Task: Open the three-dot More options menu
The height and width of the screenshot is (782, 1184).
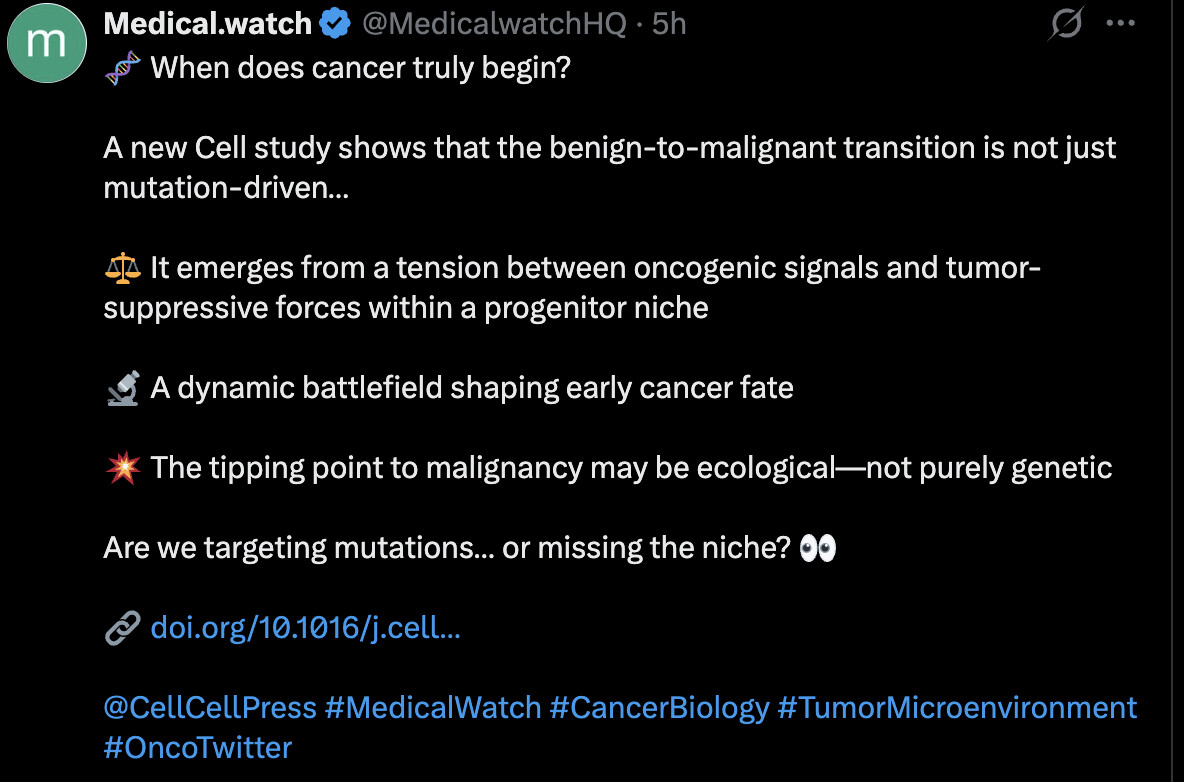Action: tap(1119, 23)
